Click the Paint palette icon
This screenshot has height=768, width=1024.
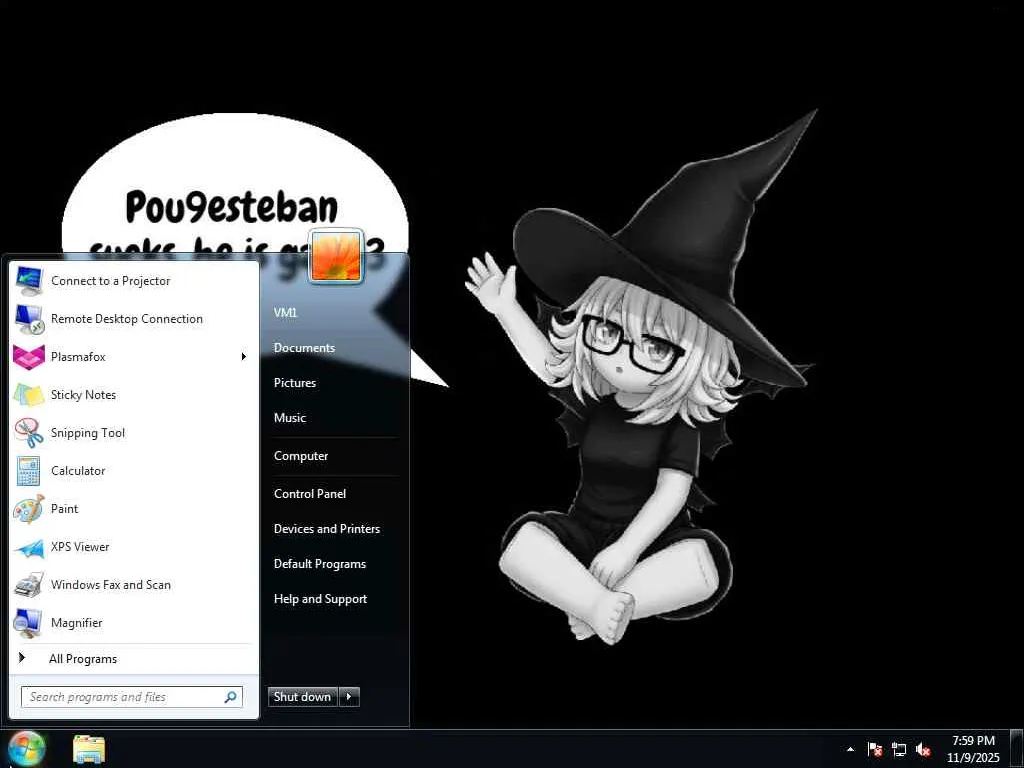(29, 509)
